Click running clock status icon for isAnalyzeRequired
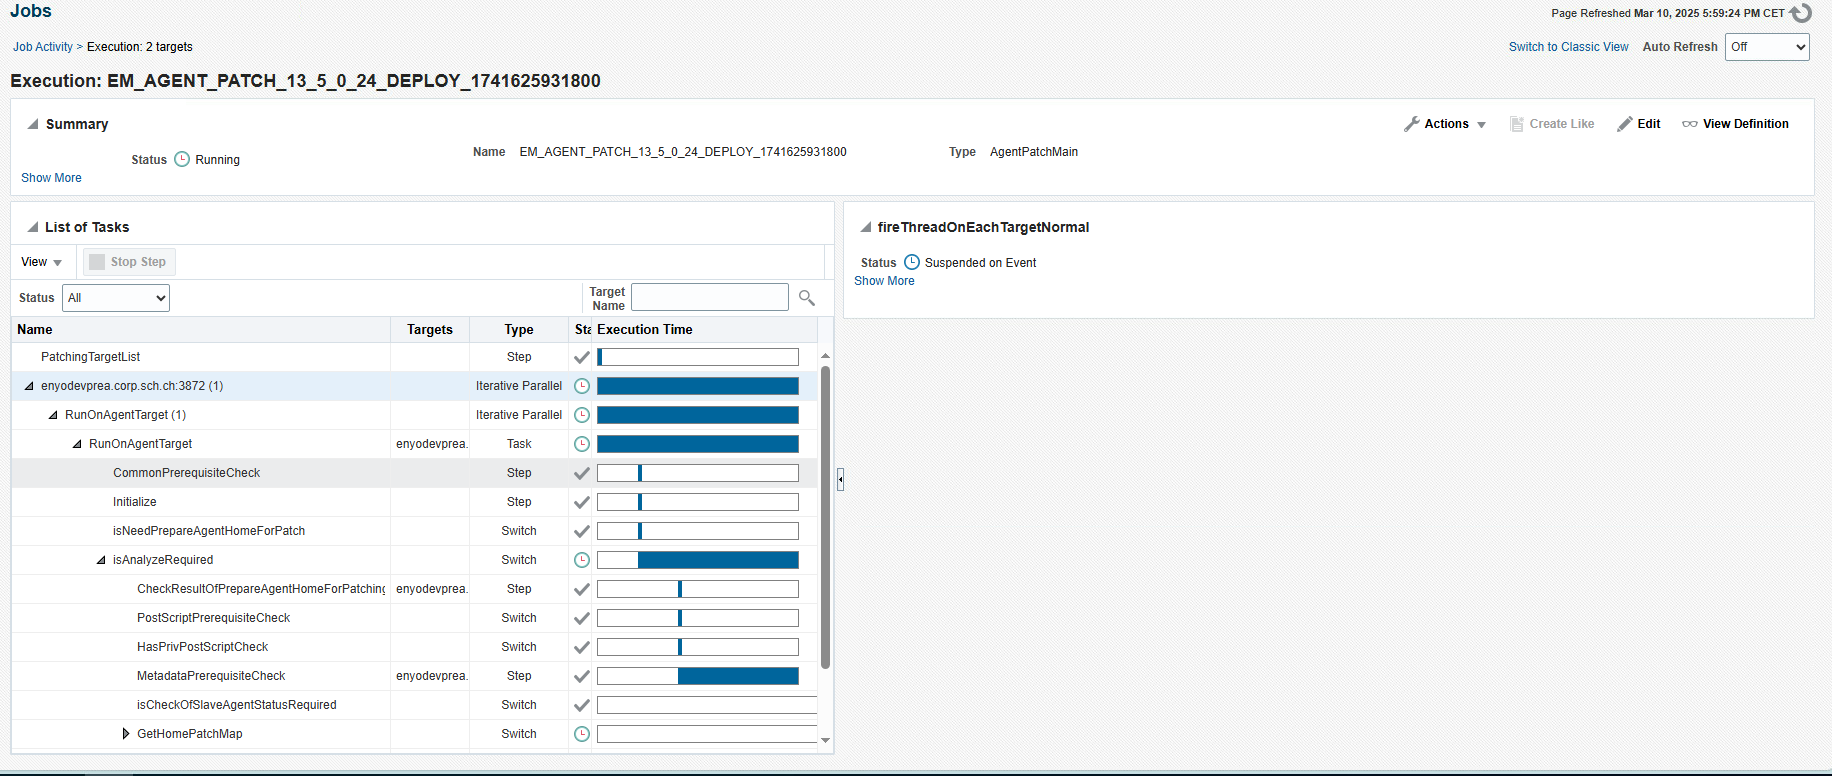 pyautogui.click(x=581, y=560)
